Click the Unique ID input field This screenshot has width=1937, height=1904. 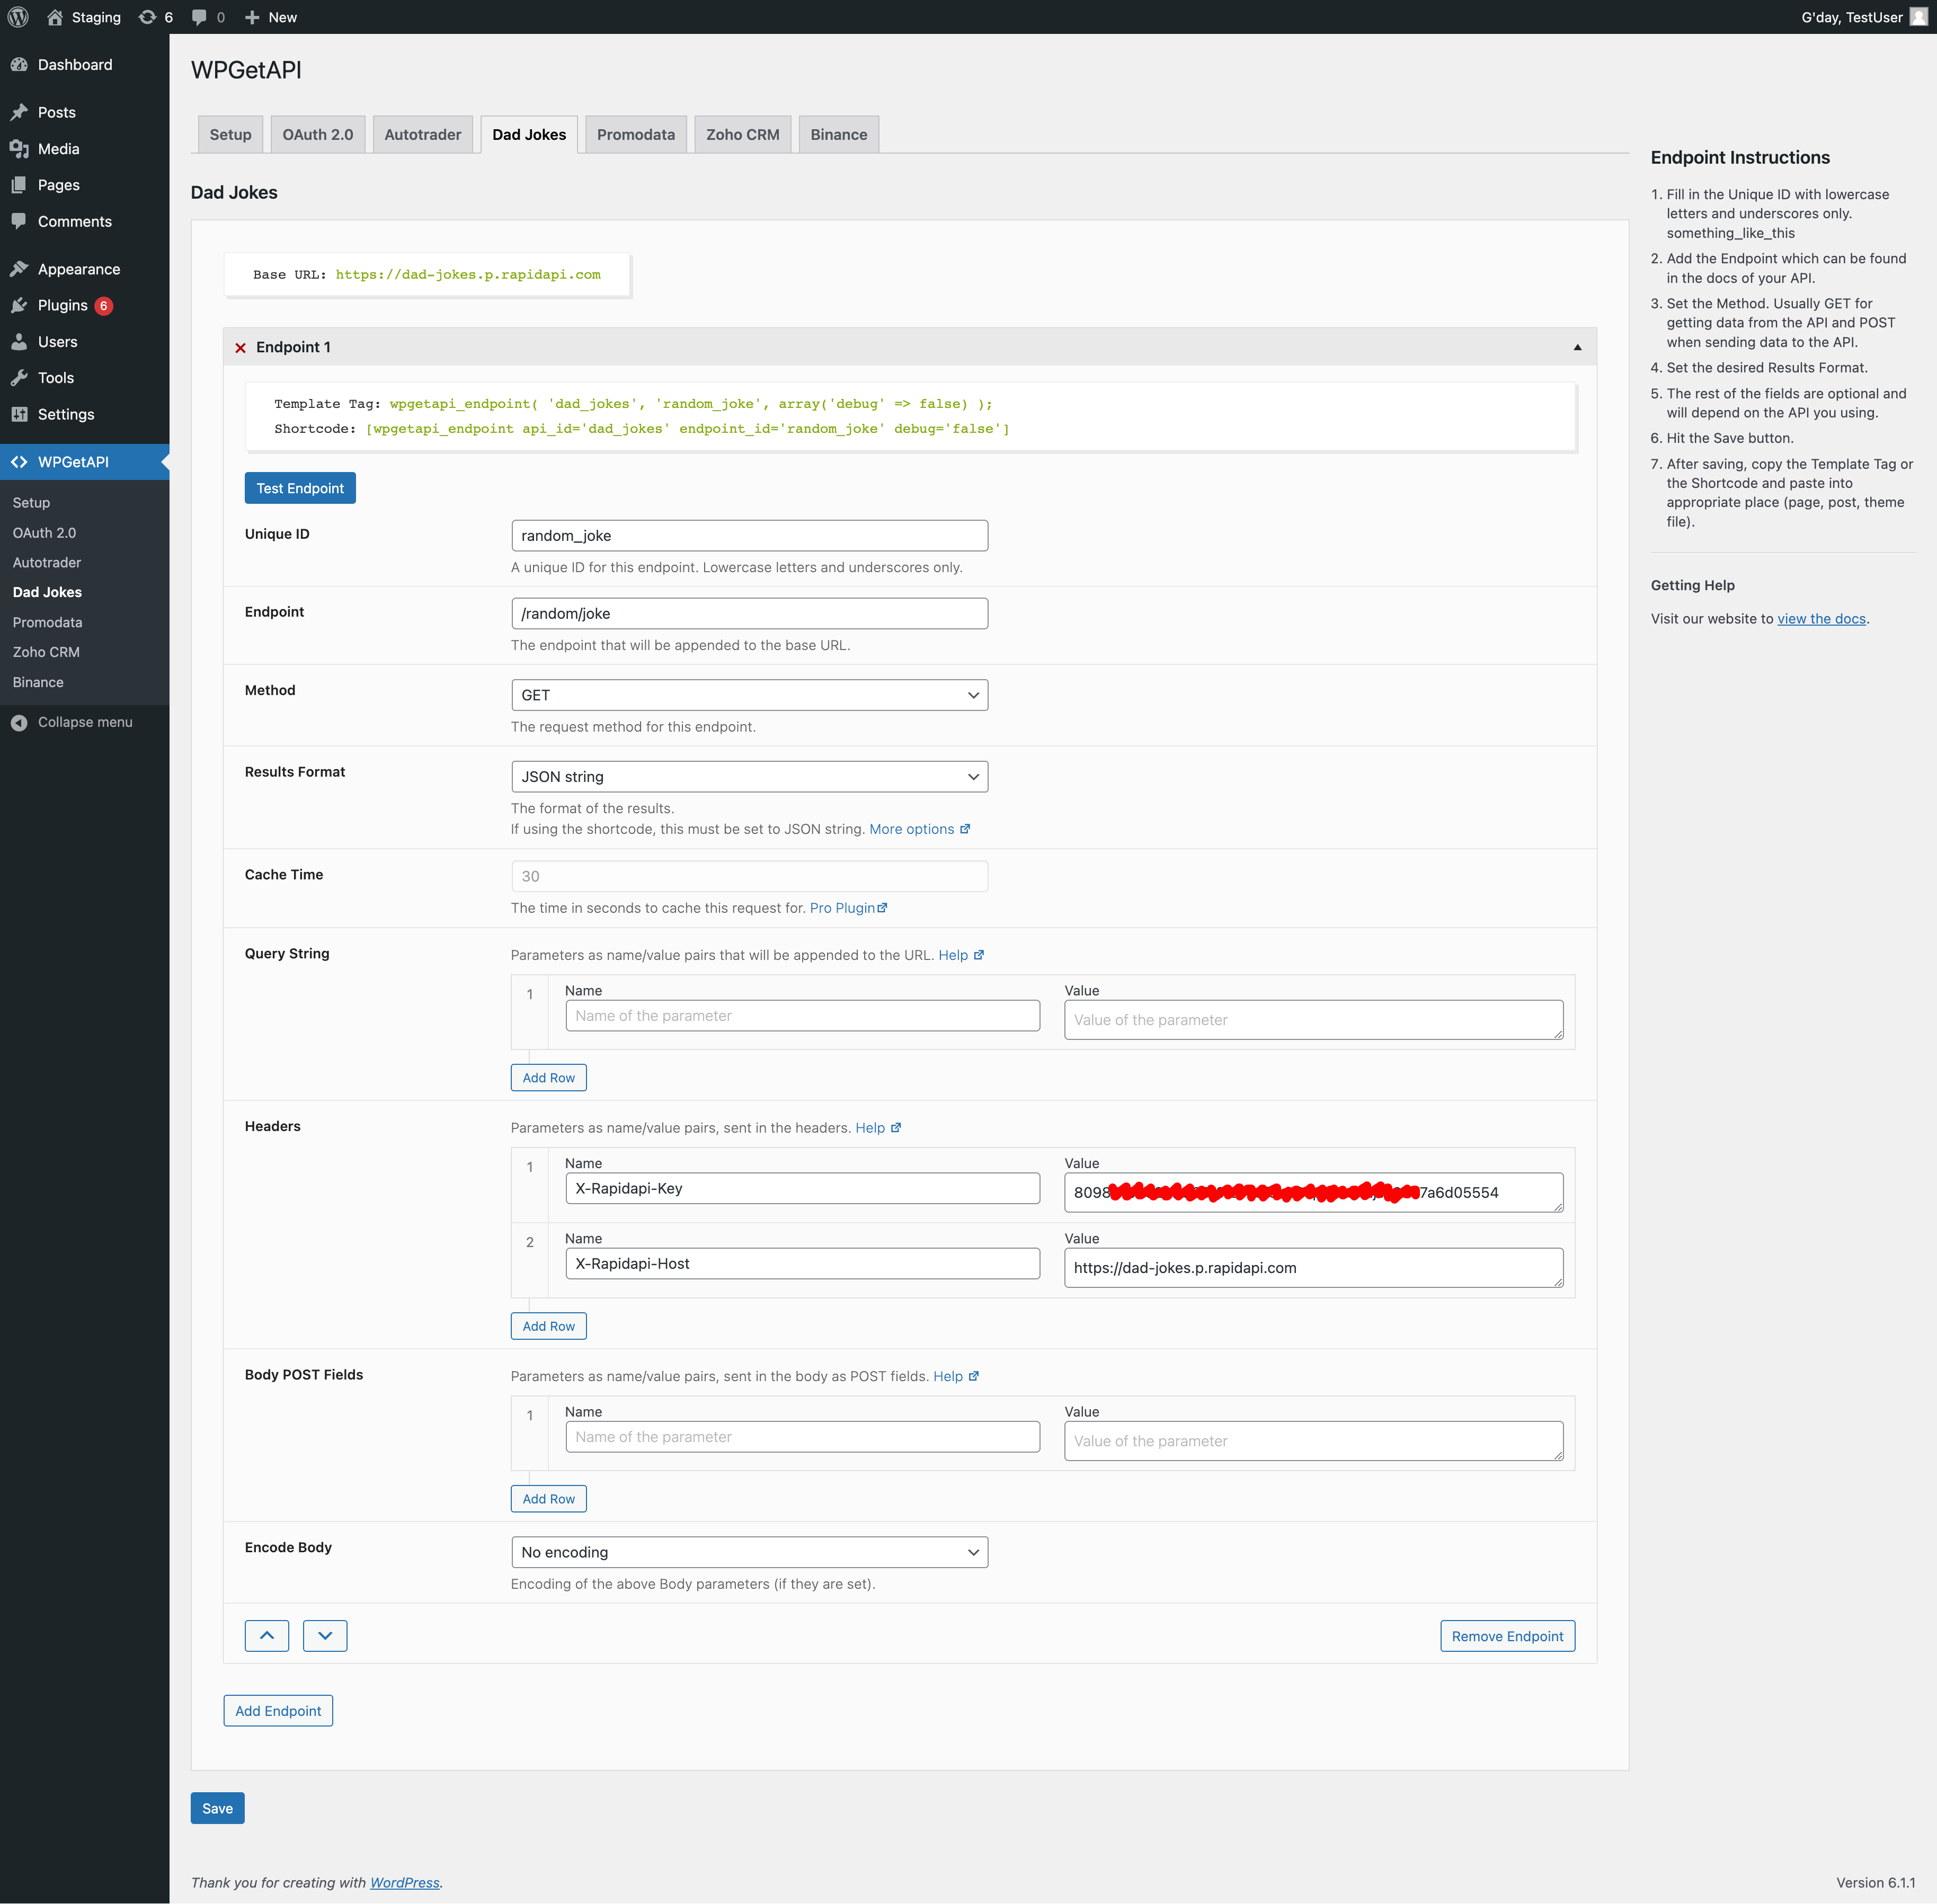pos(749,535)
